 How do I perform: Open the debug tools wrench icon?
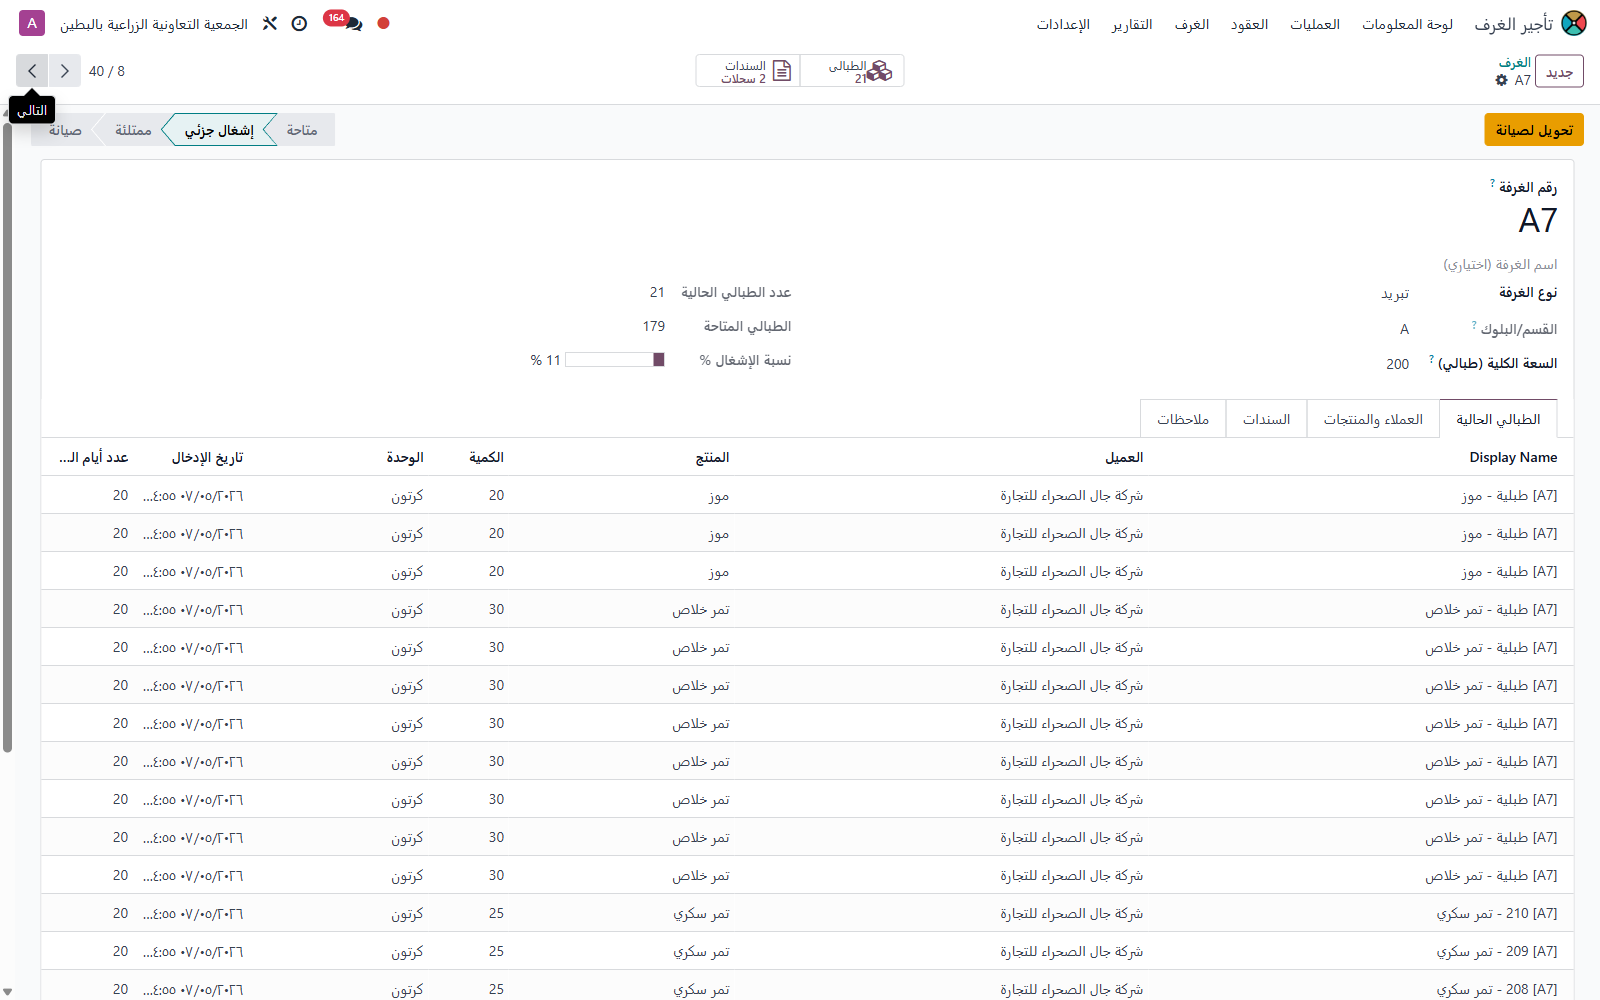click(x=270, y=23)
